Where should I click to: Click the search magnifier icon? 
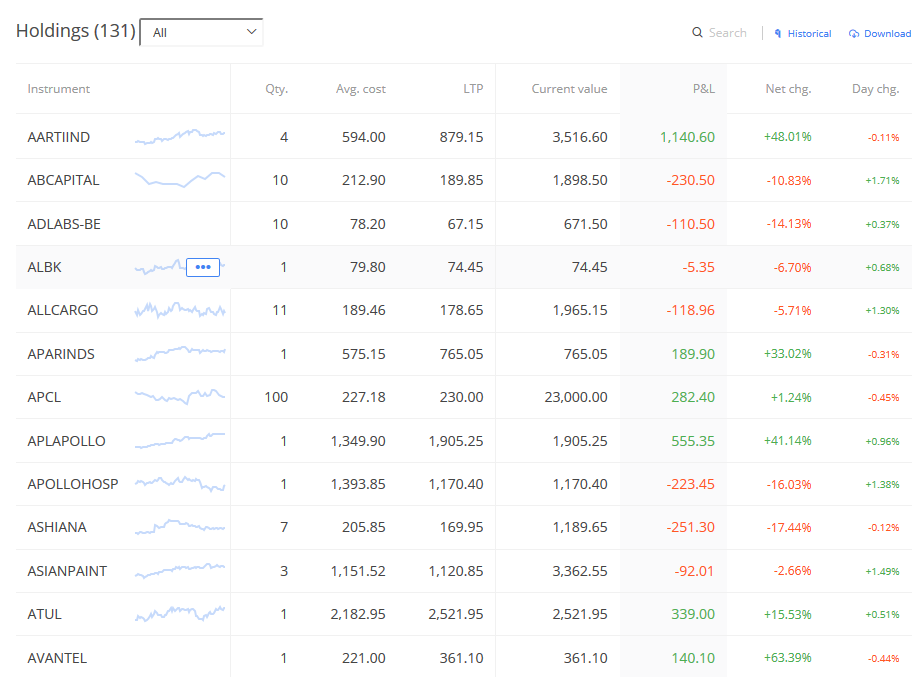697,32
